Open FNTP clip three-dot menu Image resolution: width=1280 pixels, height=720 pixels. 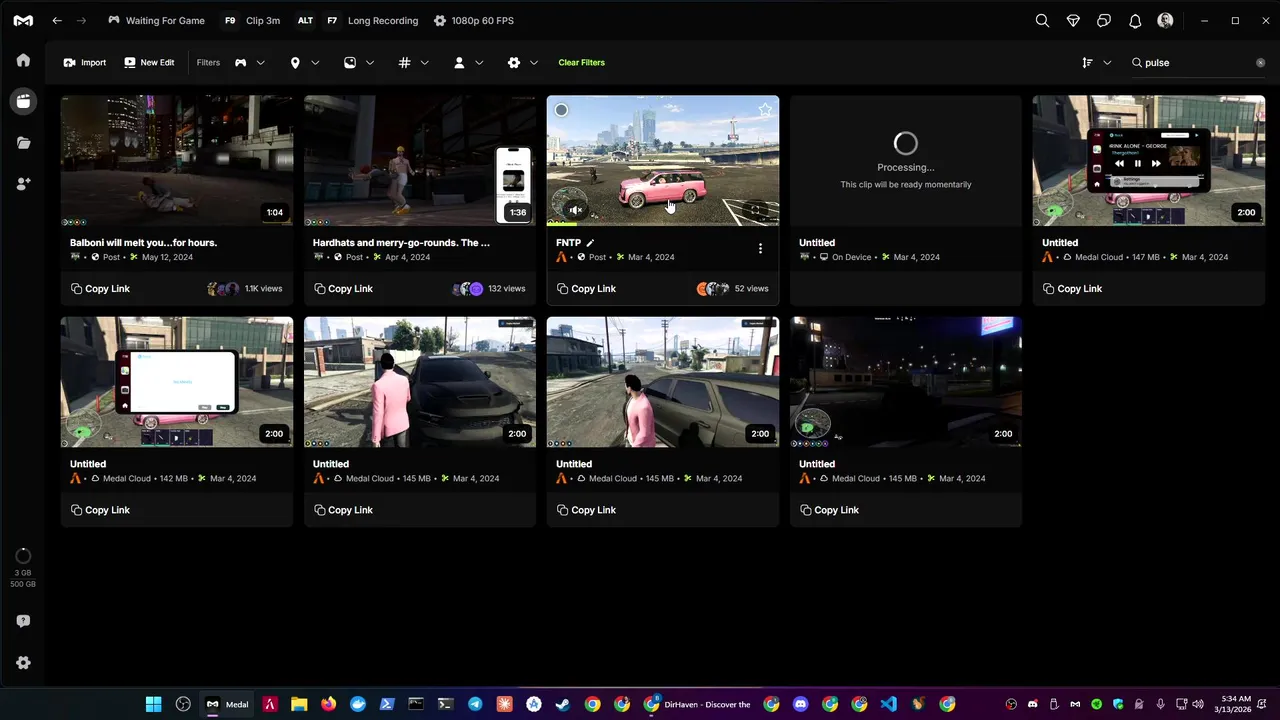pos(760,248)
